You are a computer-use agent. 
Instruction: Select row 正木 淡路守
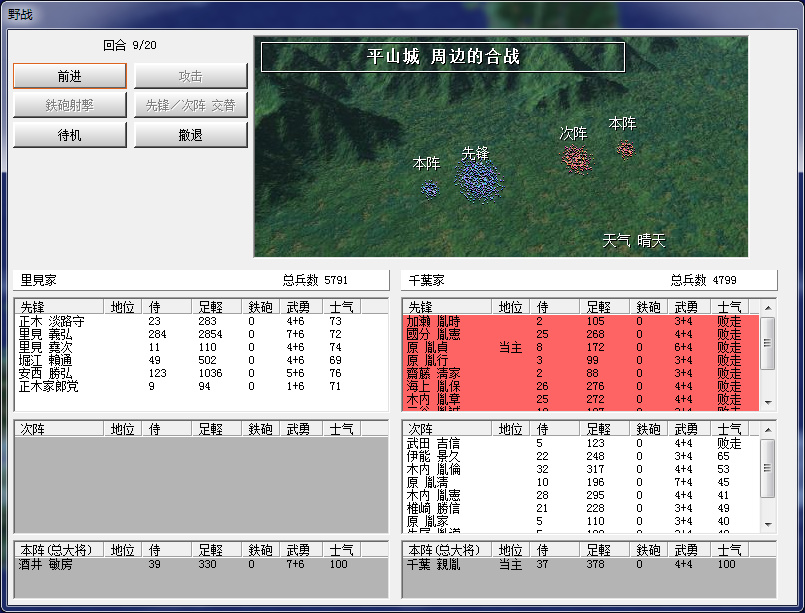point(201,321)
